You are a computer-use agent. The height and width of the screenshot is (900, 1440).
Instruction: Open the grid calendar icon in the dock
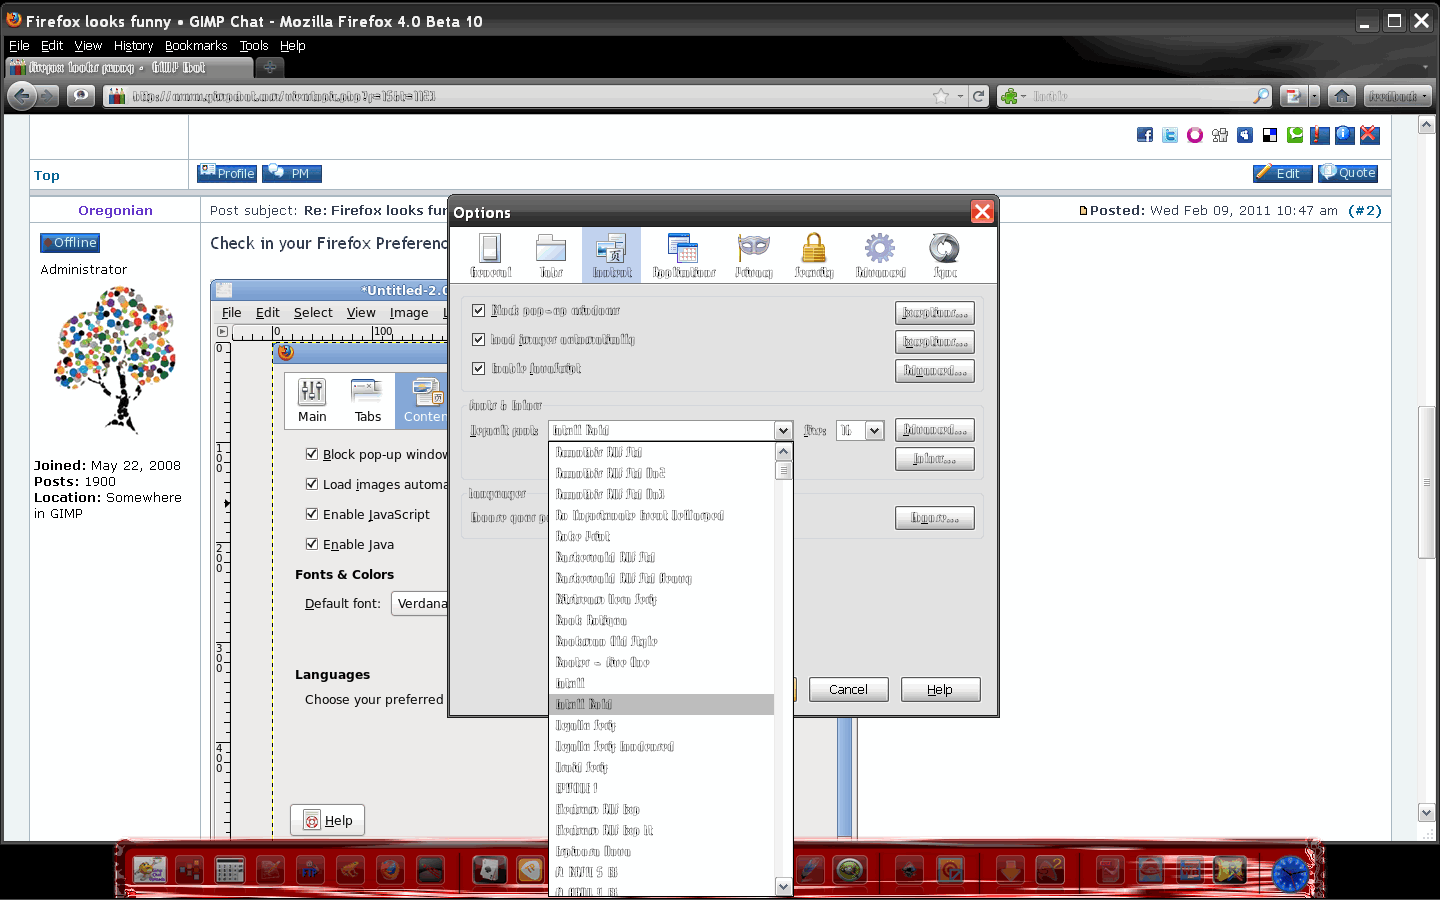[x=230, y=870]
